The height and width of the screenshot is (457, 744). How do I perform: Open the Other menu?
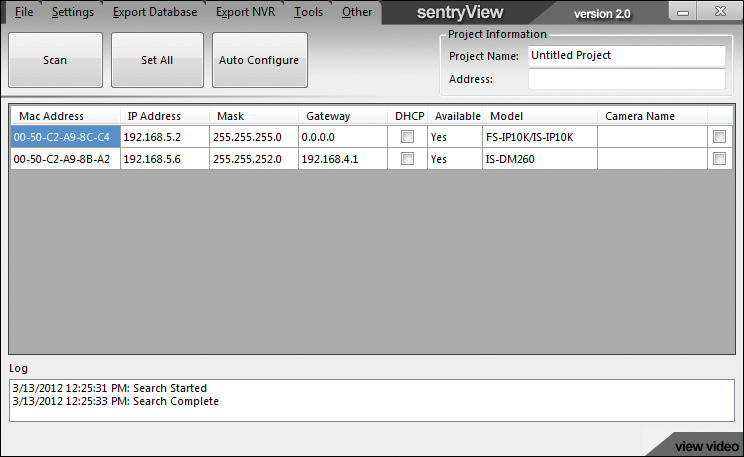coord(357,12)
